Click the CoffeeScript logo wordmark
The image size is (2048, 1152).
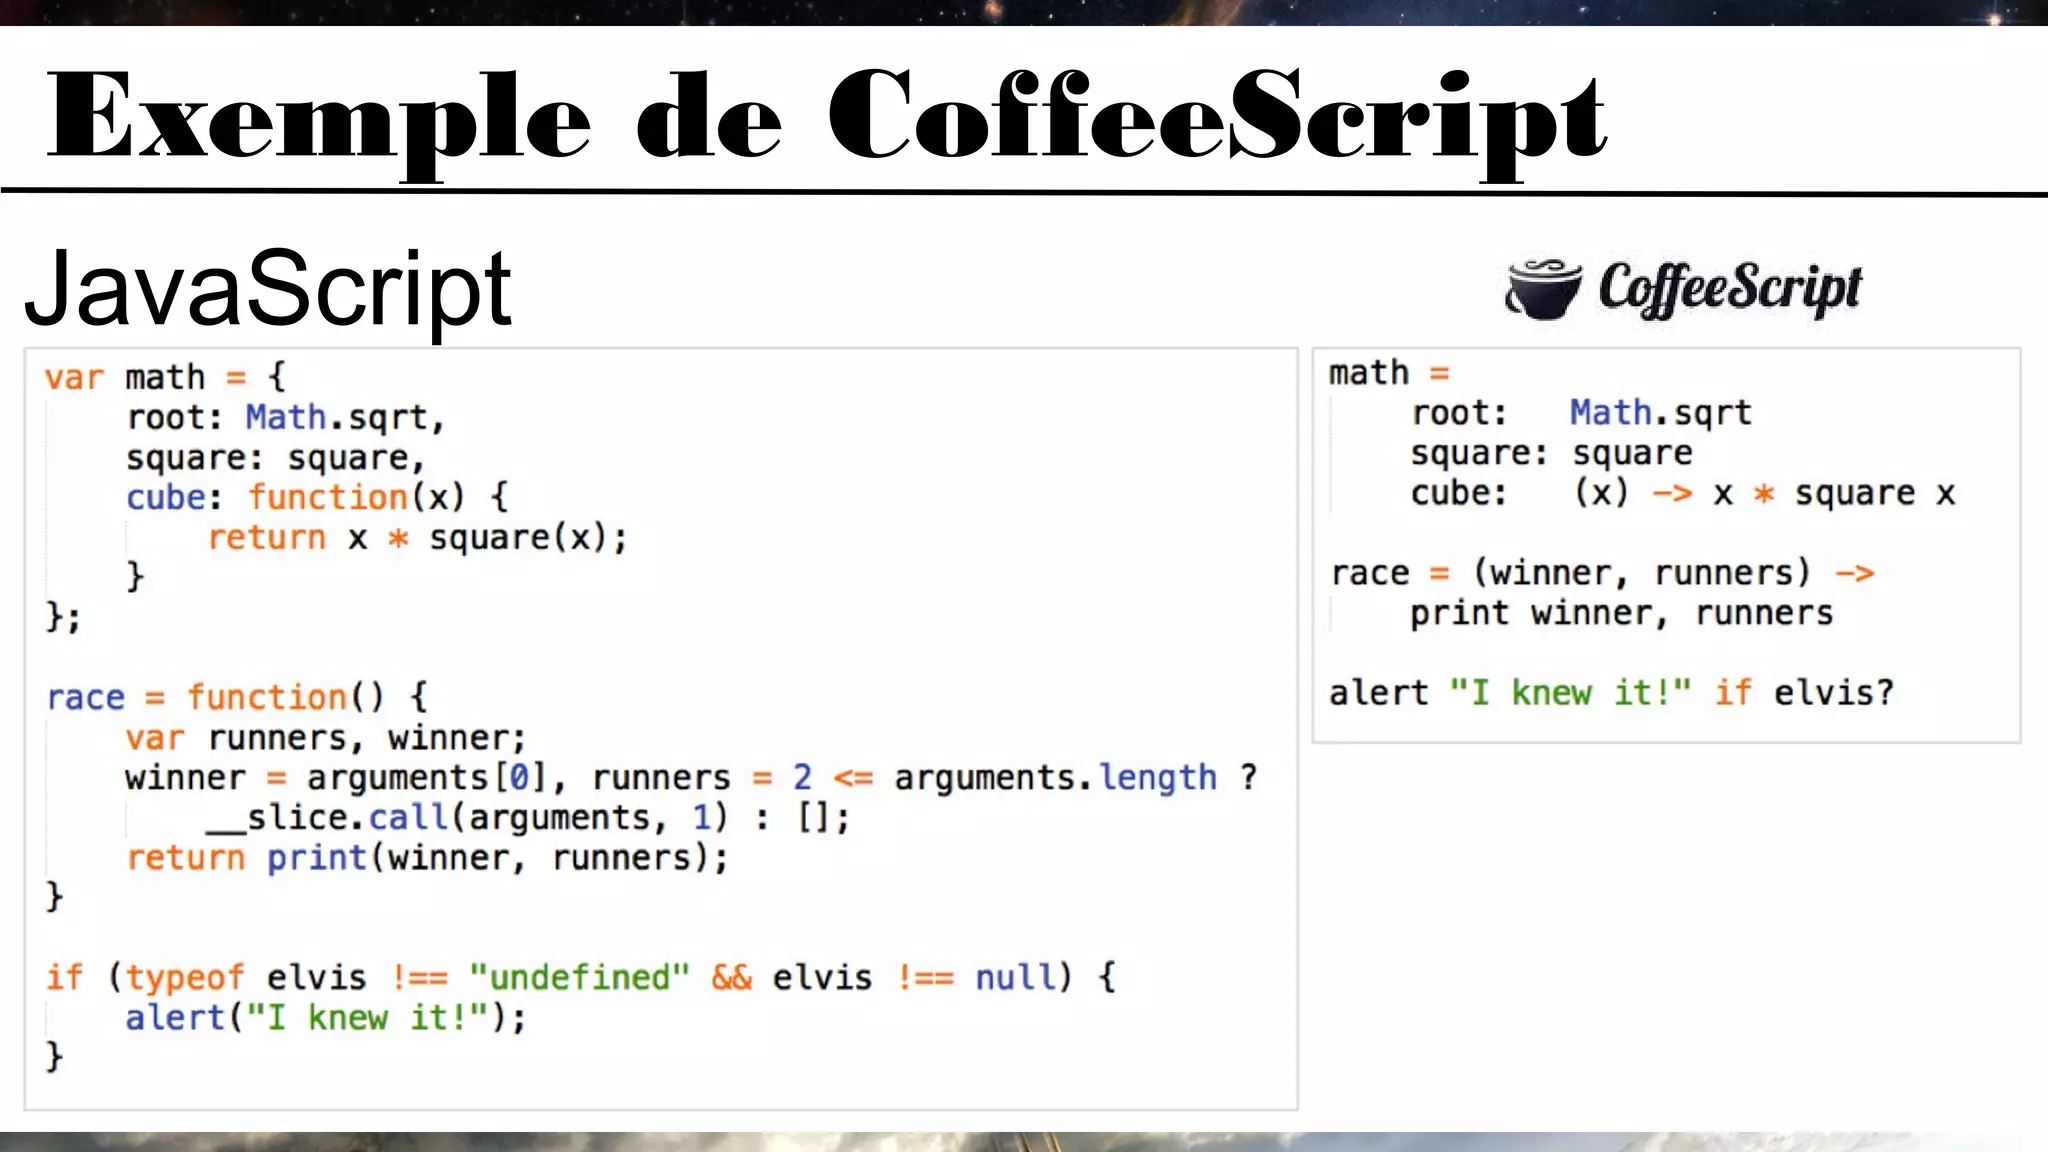click(1730, 289)
